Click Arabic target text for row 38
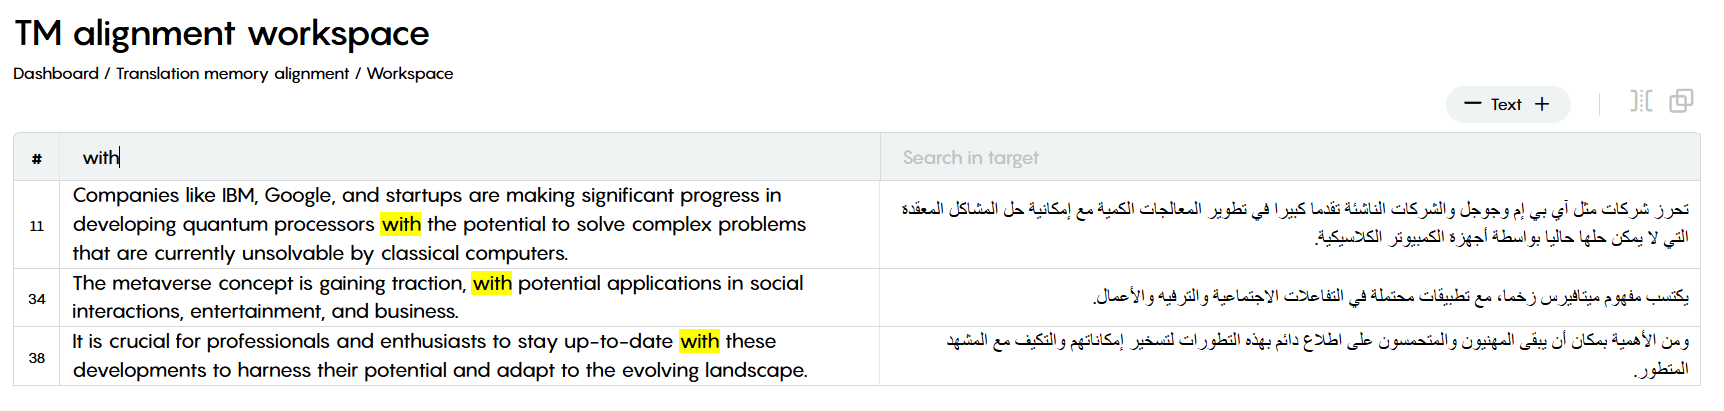 (1318, 355)
